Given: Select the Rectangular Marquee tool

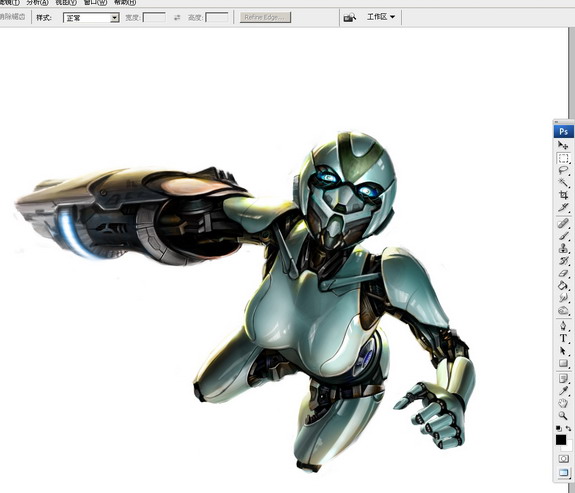Looking at the screenshot, I should tap(563, 158).
